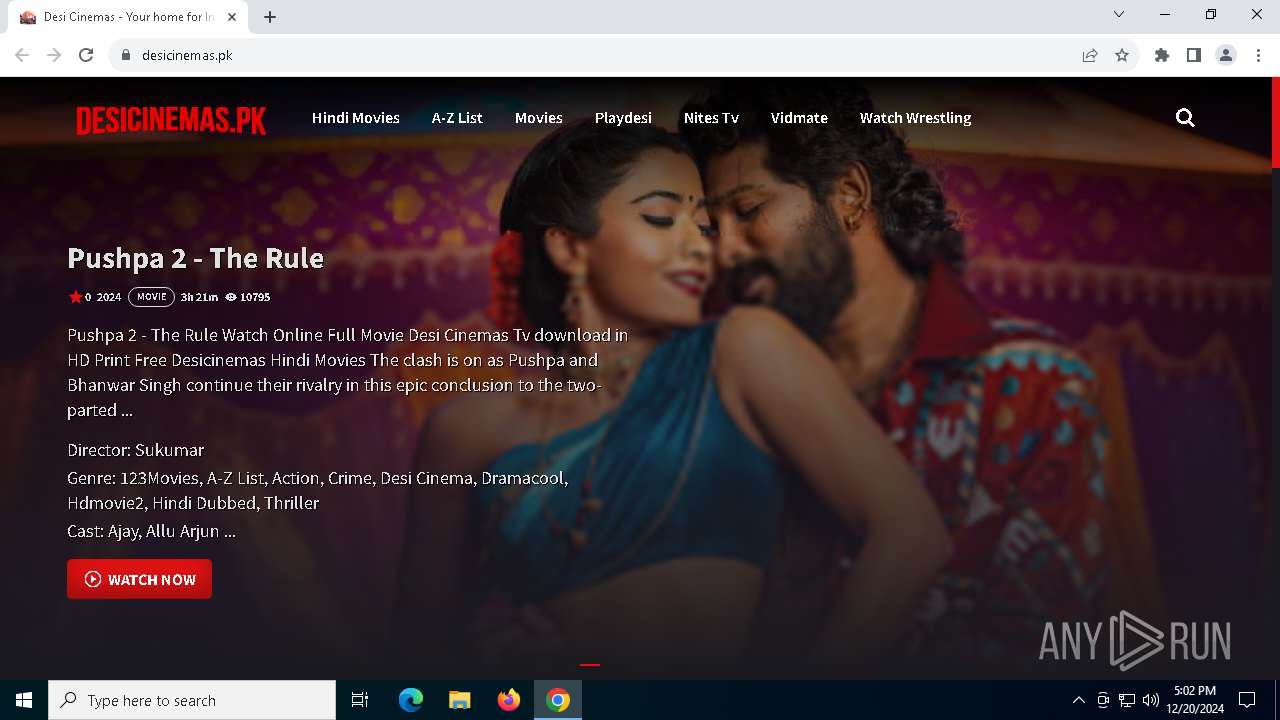This screenshot has width=1280, height=720.
Task: Click the volume speaker tray icon
Action: click(1151, 700)
